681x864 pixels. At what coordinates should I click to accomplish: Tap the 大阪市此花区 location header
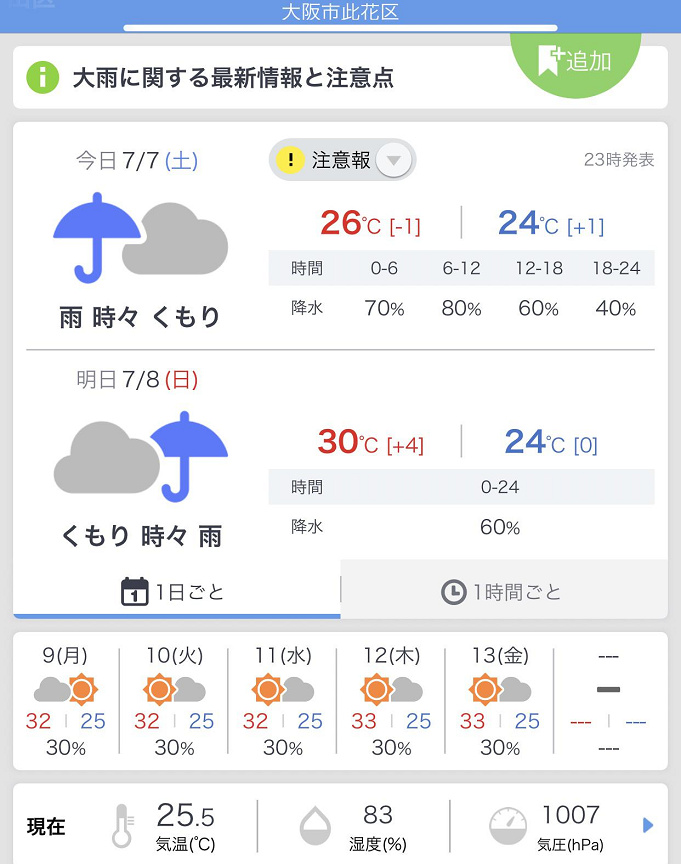click(x=340, y=13)
